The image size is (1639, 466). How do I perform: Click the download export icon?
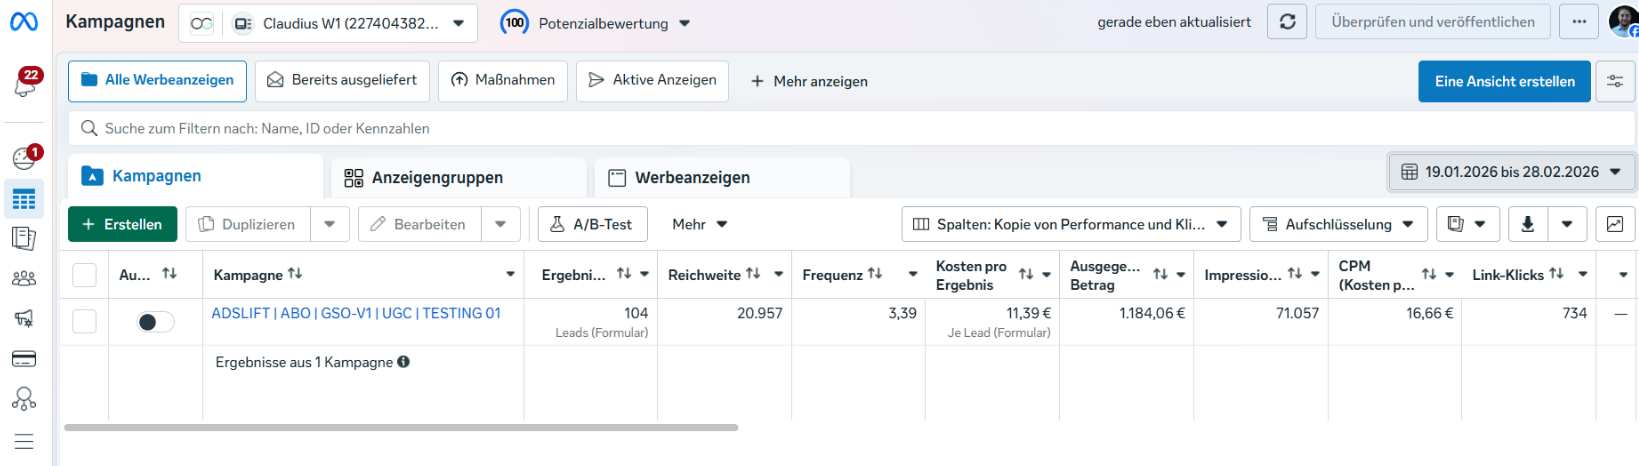tap(1527, 224)
